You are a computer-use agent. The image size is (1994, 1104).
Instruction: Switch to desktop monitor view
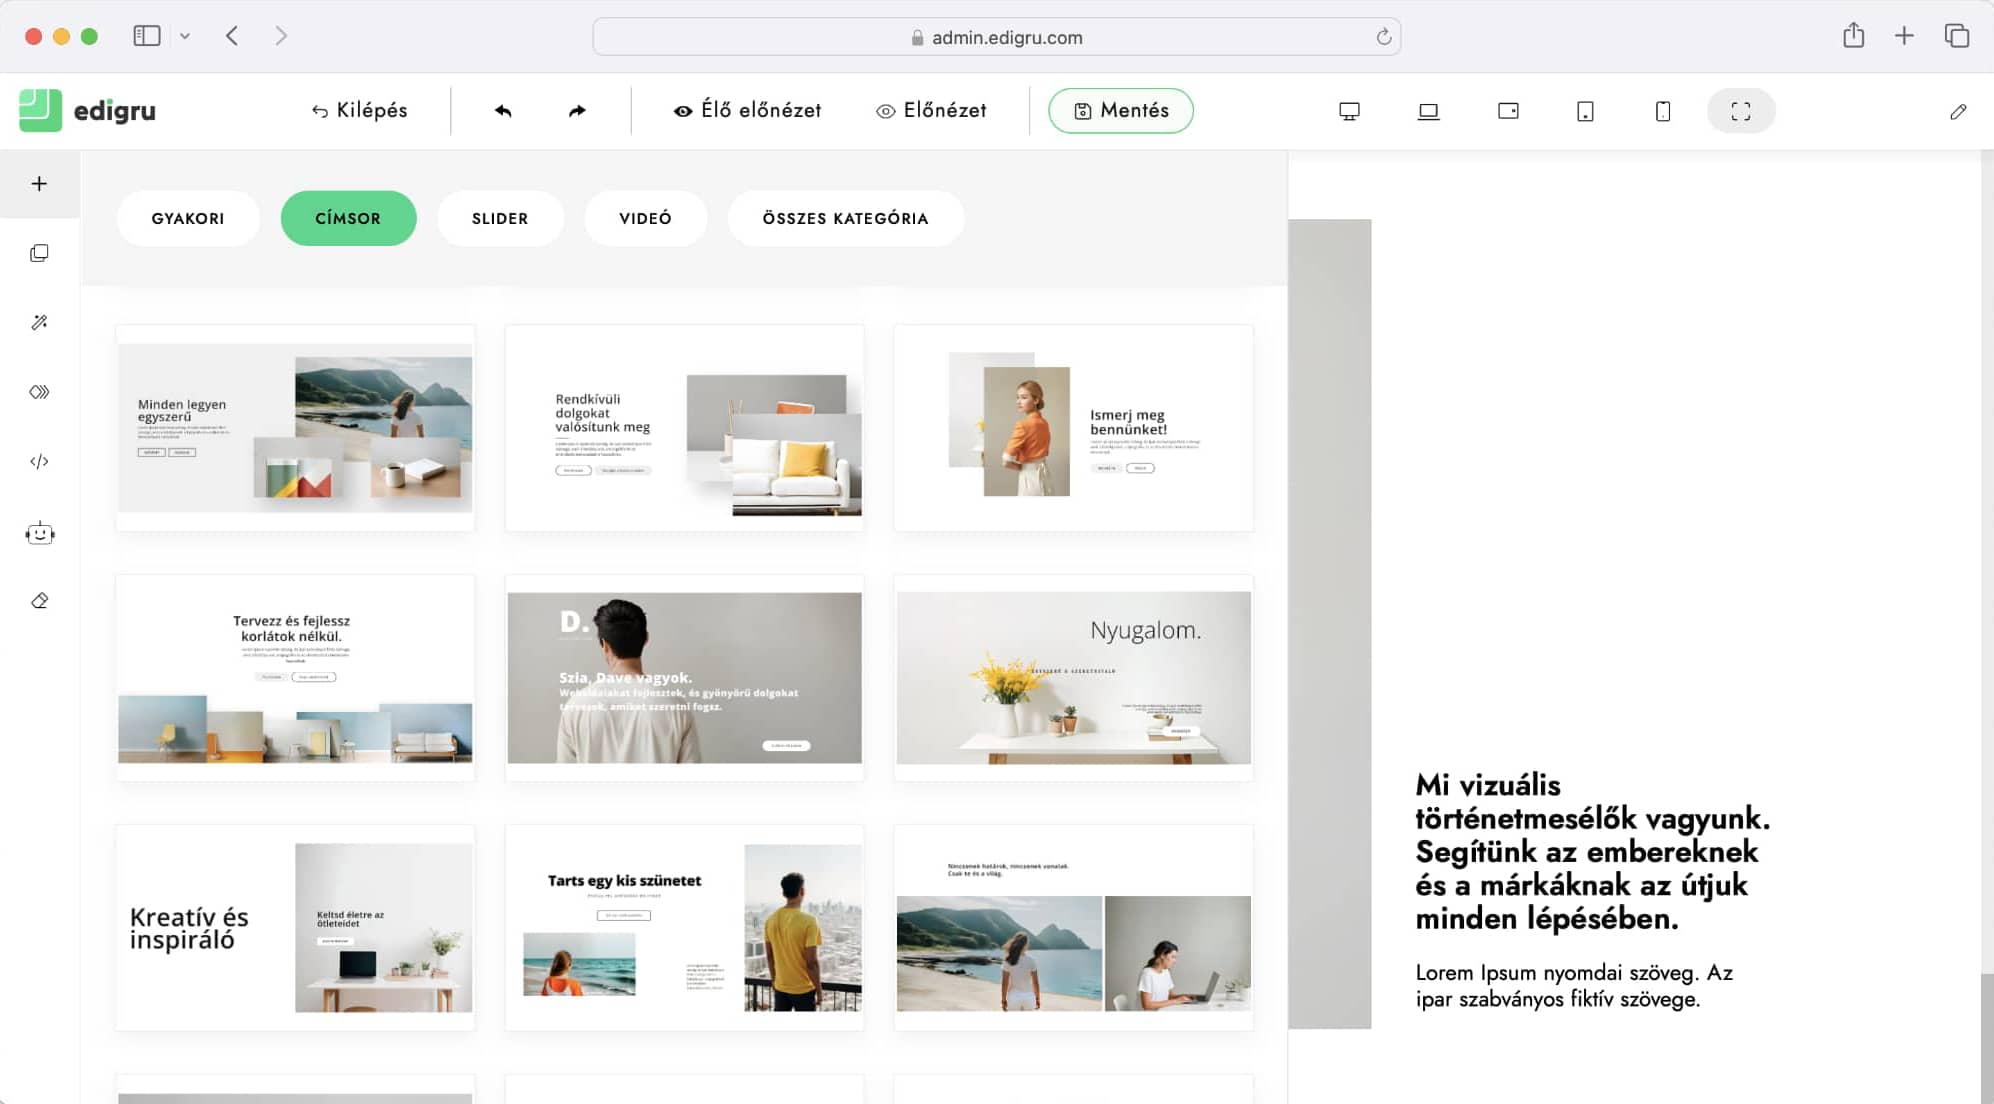[1349, 111]
